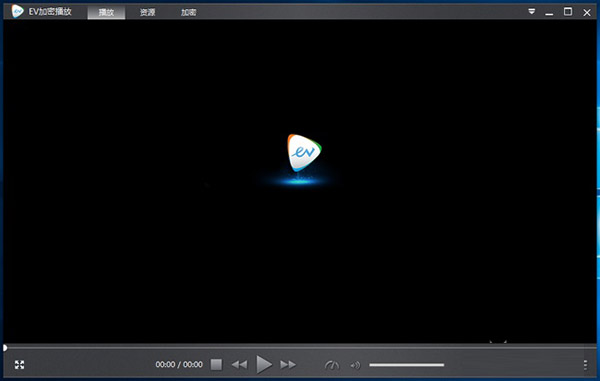Image resolution: width=600 pixels, height=381 pixels.
Task: Open the 资源 tab
Action: point(147,12)
